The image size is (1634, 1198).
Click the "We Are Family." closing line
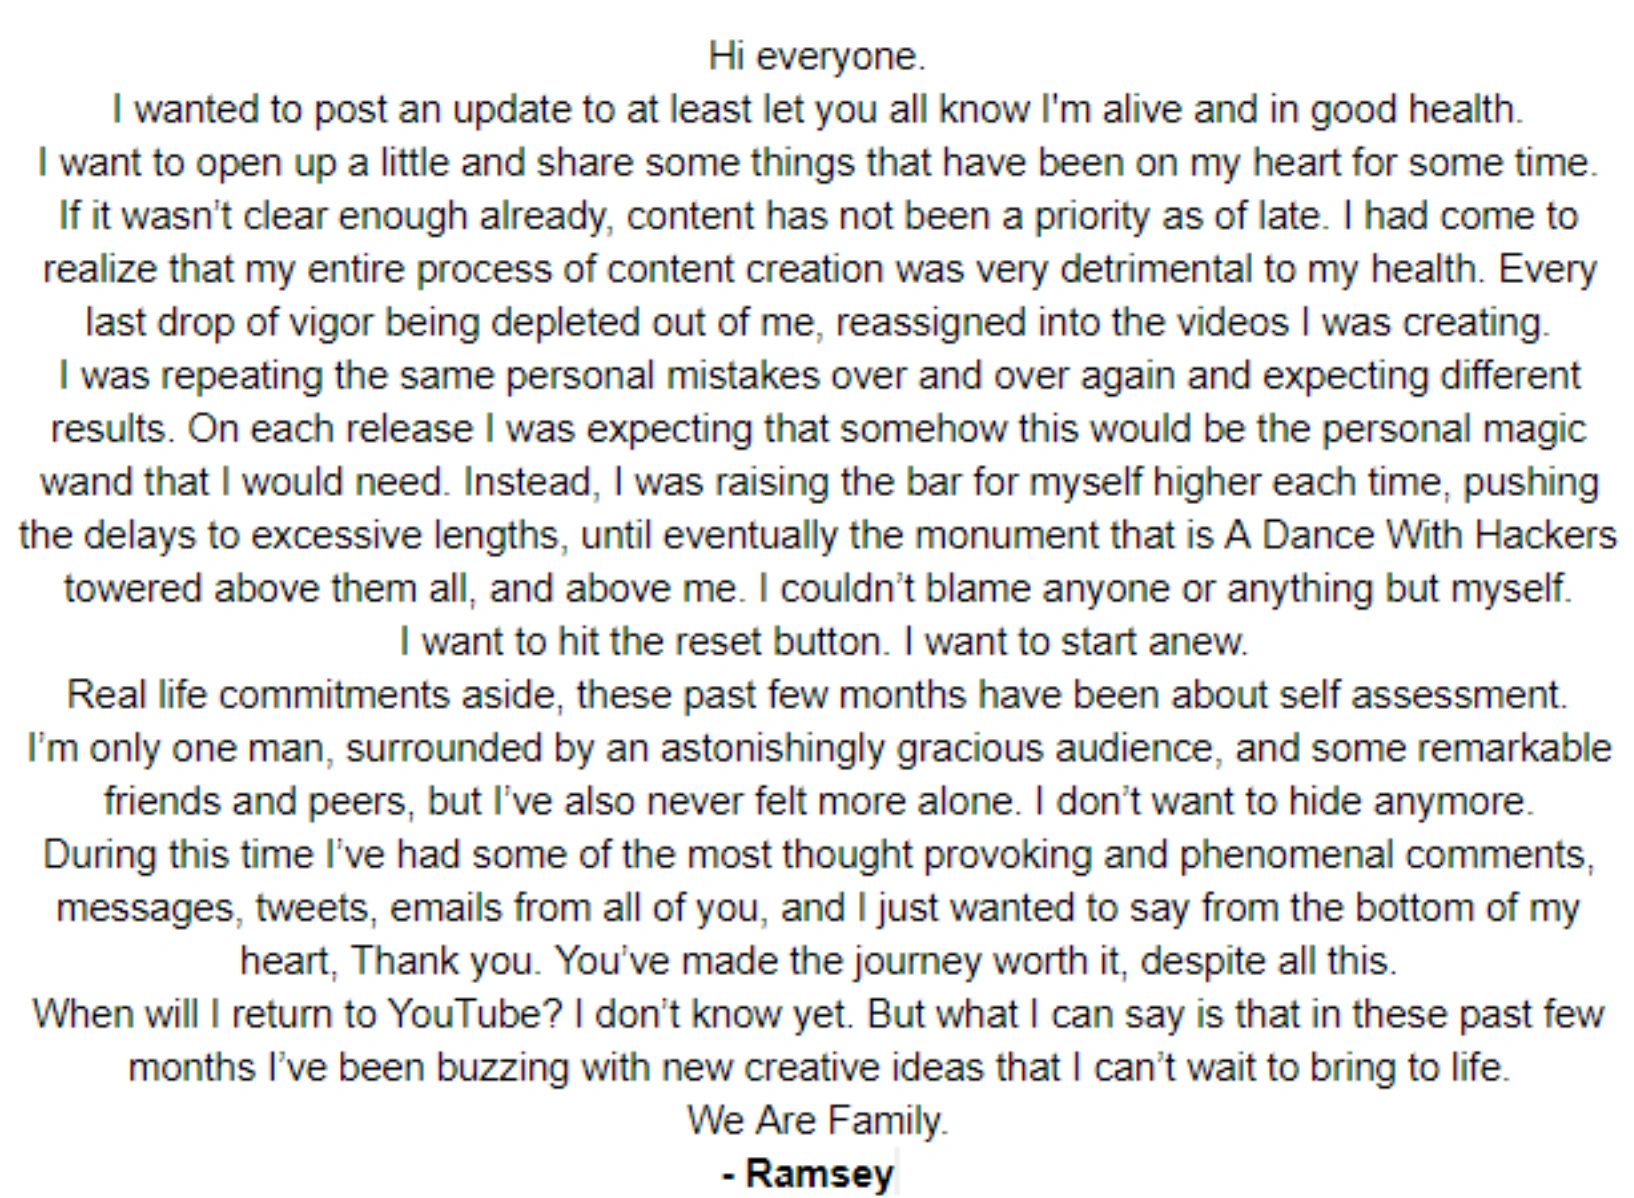pyautogui.click(x=816, y=1120)
